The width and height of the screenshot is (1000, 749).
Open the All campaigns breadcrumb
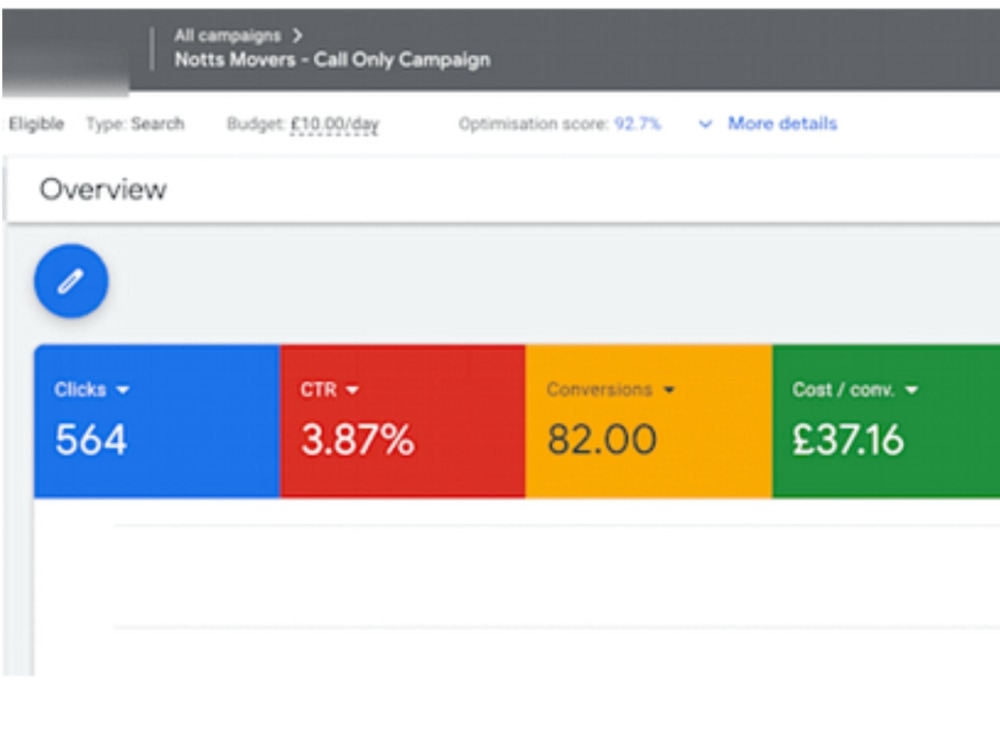(228, 36)
